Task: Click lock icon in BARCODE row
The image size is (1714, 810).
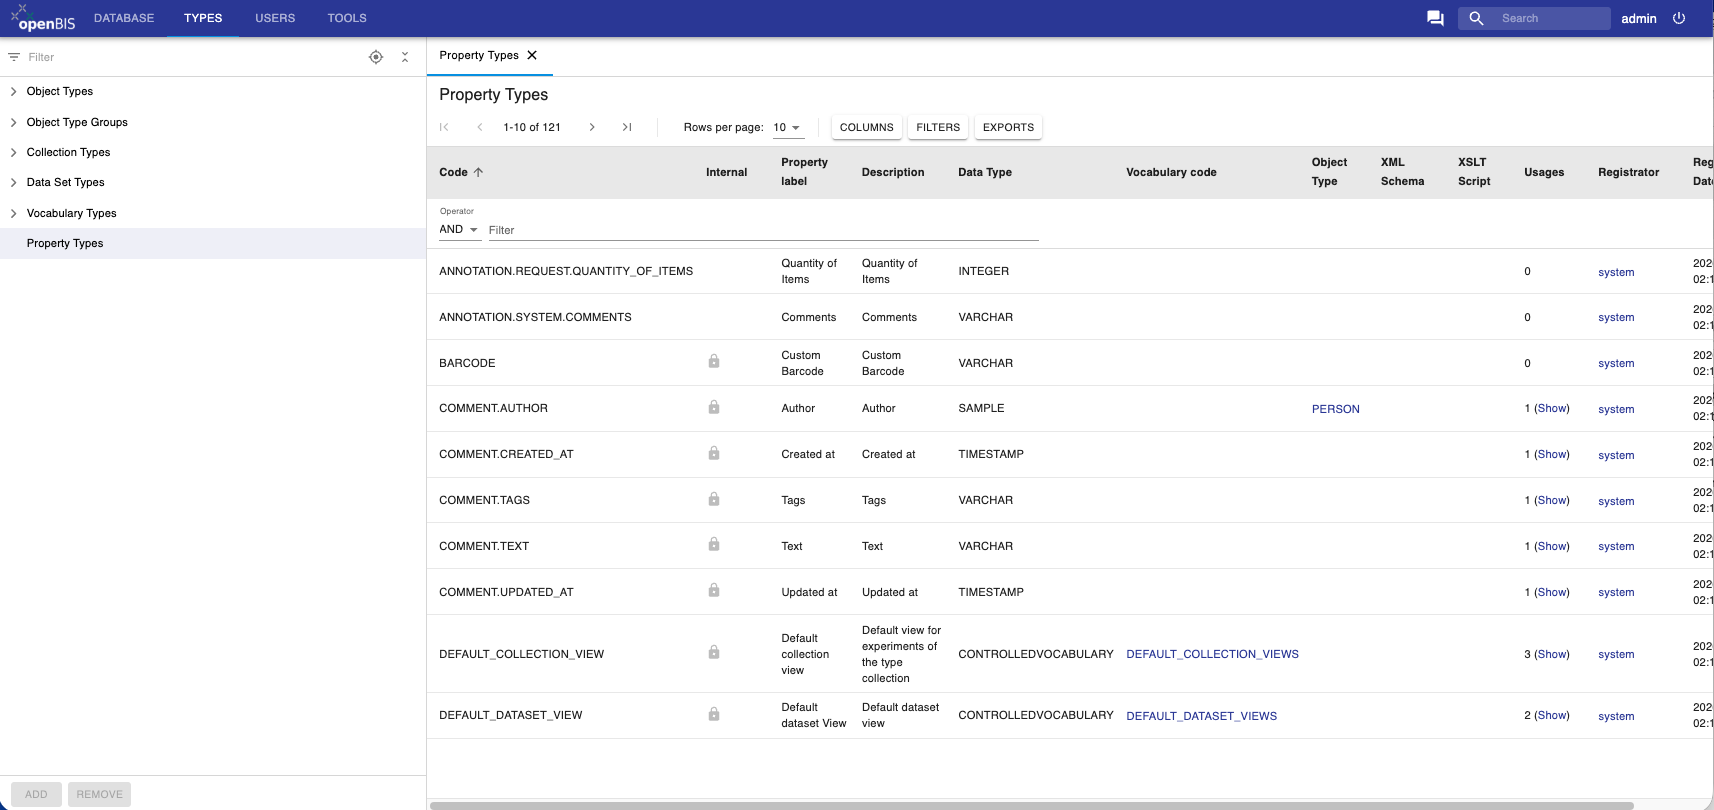Action: click(x=714, y=361)
